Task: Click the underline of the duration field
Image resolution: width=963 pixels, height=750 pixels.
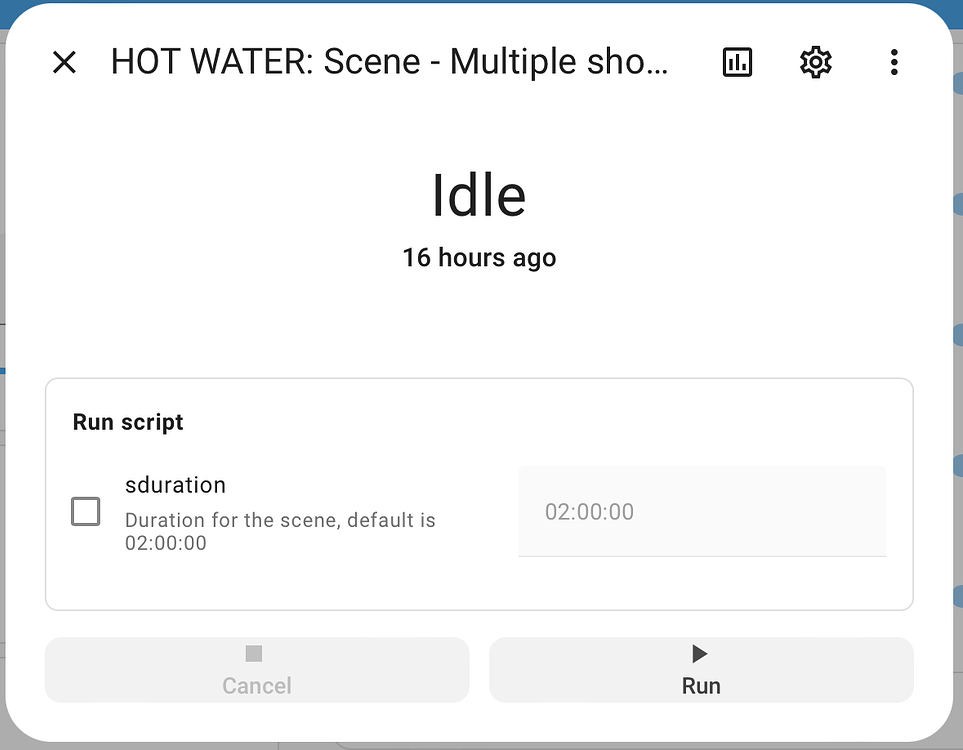Action: (x=701, y=556)
